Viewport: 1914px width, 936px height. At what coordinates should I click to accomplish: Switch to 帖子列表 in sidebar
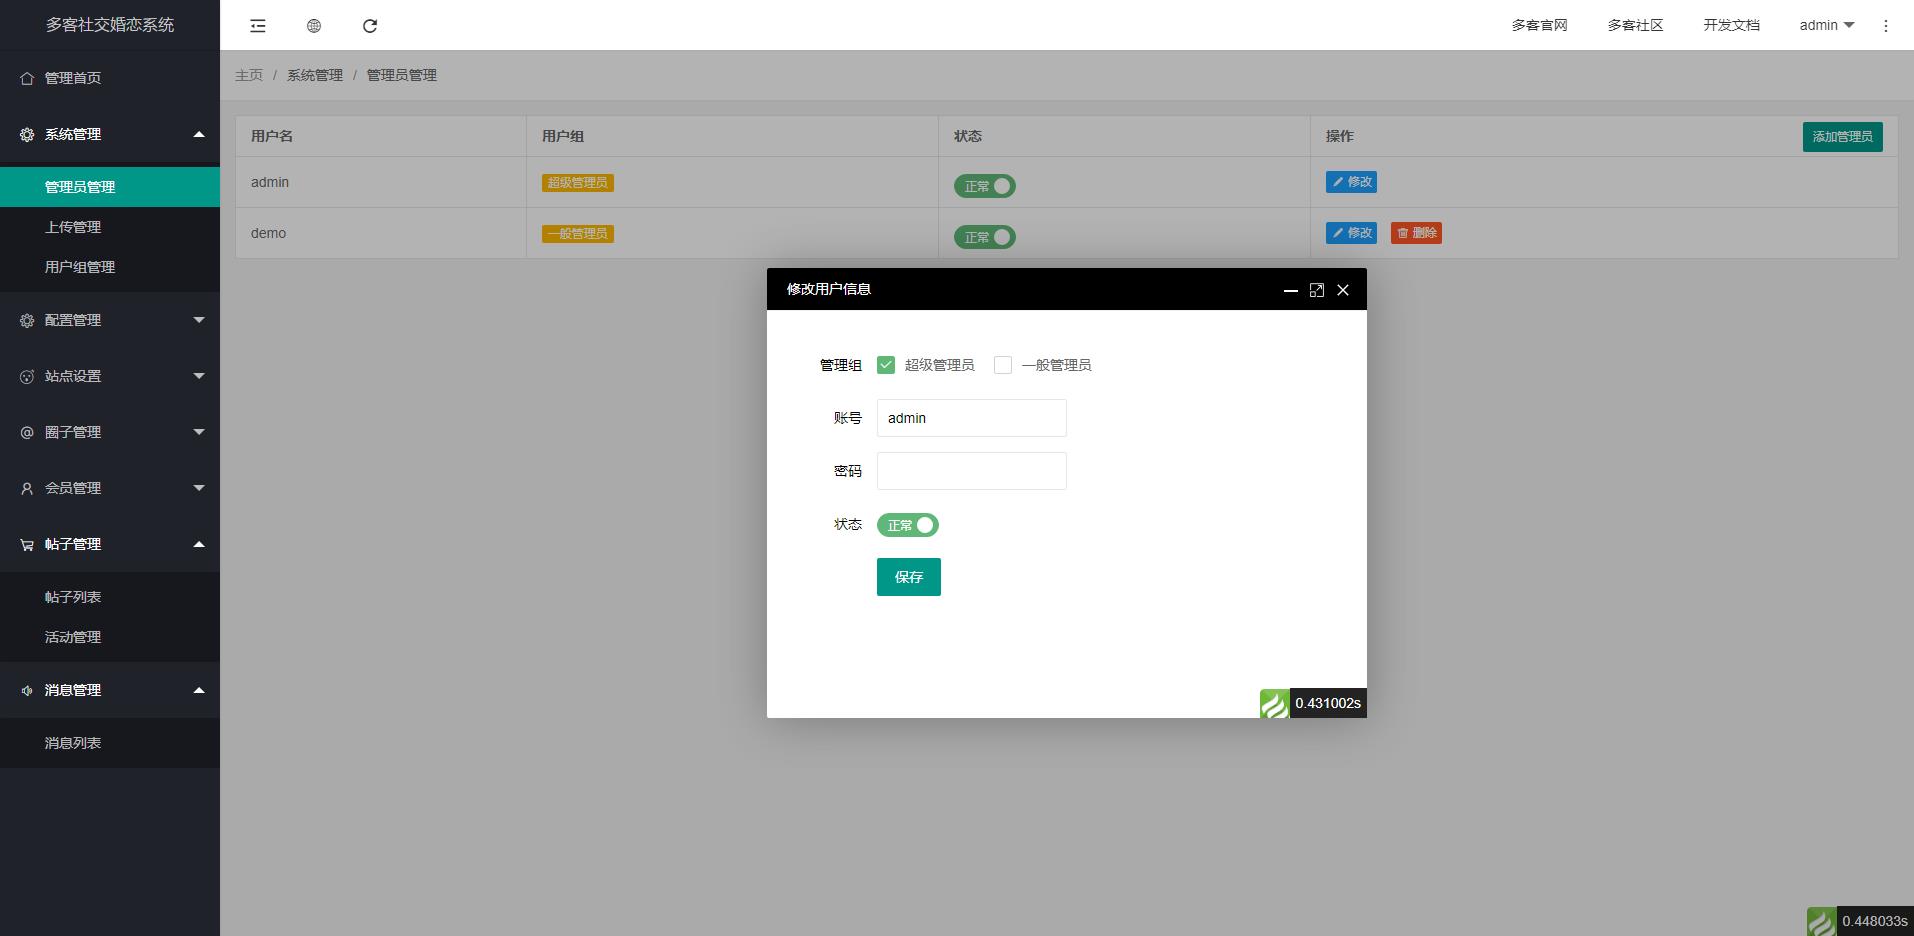click(73, 596)
